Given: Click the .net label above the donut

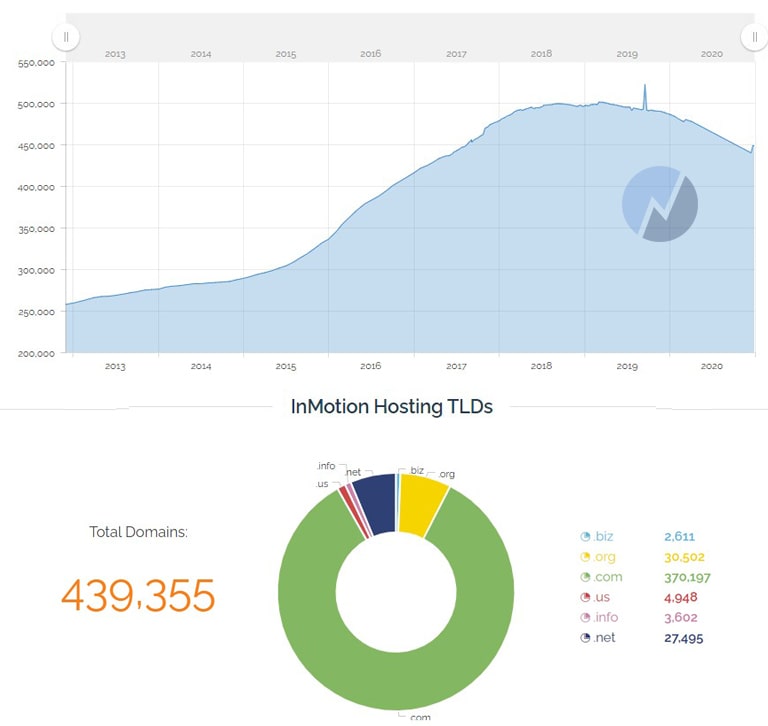Looking at the screenshot, I should coord(353,472).
